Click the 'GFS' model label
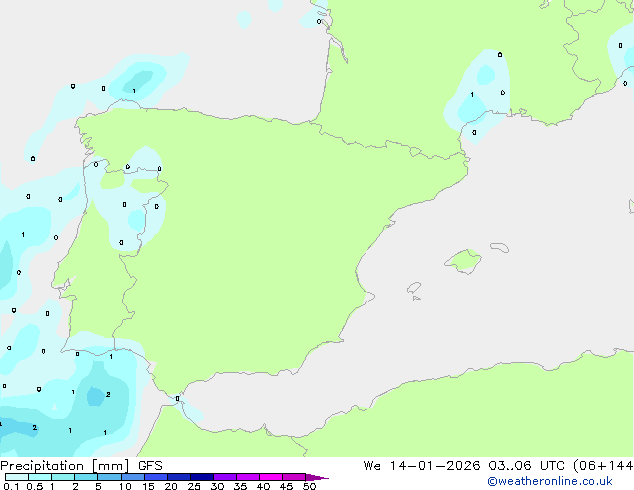Image resolution: width=634 pixels, height=490 pixels. (150, 466)
